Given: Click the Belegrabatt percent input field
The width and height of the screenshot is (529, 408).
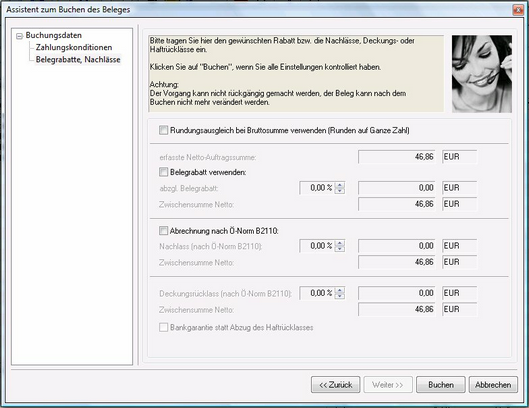Looking at the screenshot, I should point(317,188).
